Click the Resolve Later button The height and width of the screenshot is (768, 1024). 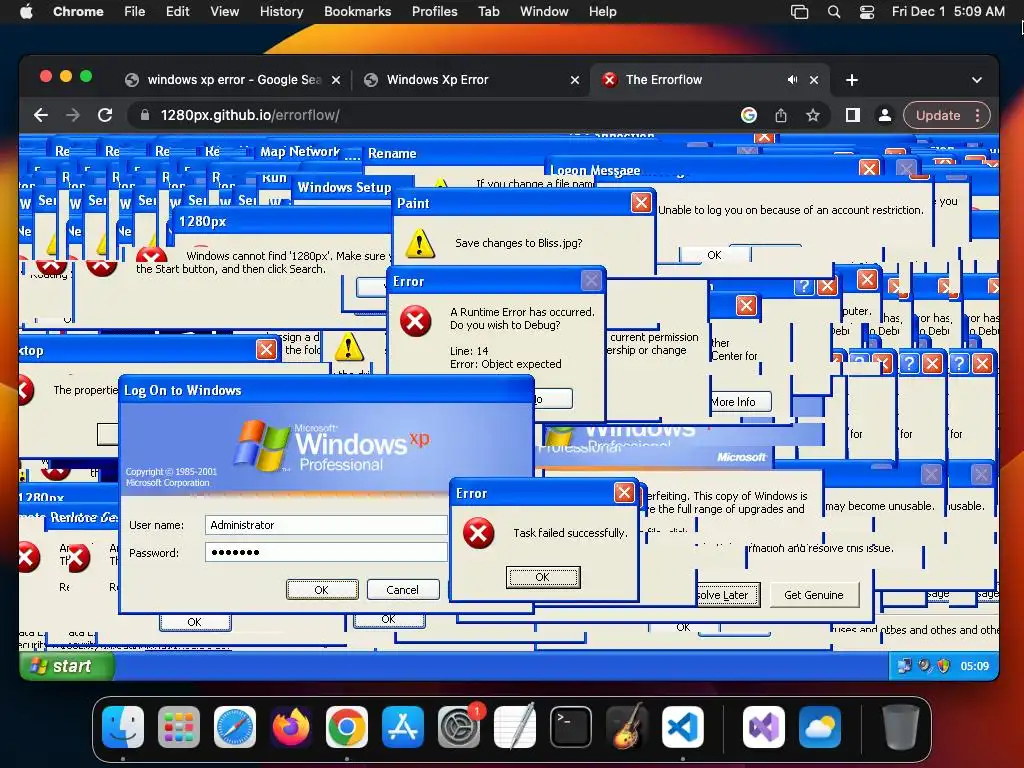(x=728, y=595)
